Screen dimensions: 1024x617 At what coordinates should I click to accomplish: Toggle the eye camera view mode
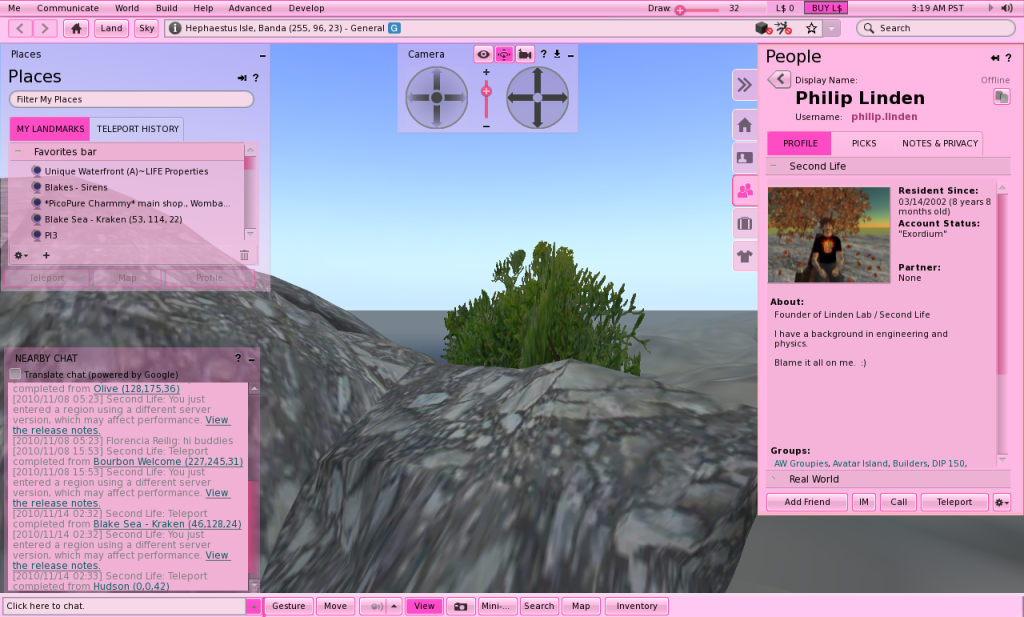(483, 54)
